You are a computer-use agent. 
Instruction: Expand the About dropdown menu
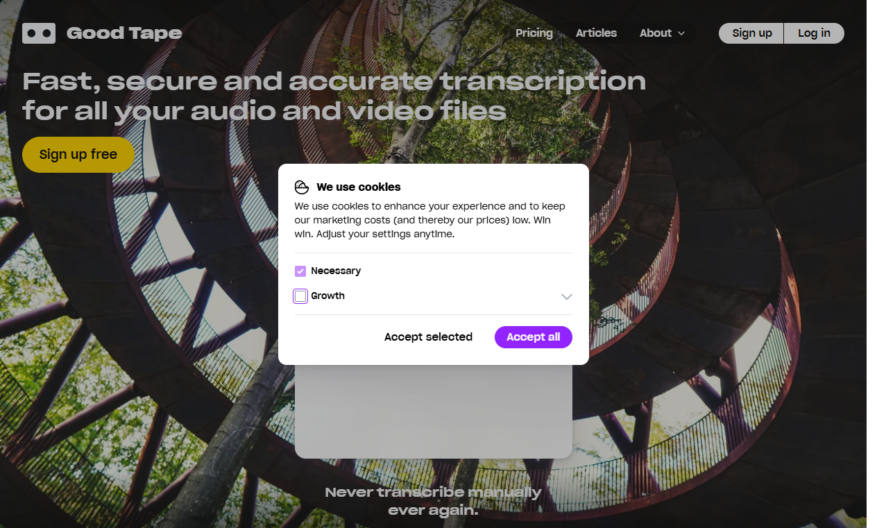point(662,33)
